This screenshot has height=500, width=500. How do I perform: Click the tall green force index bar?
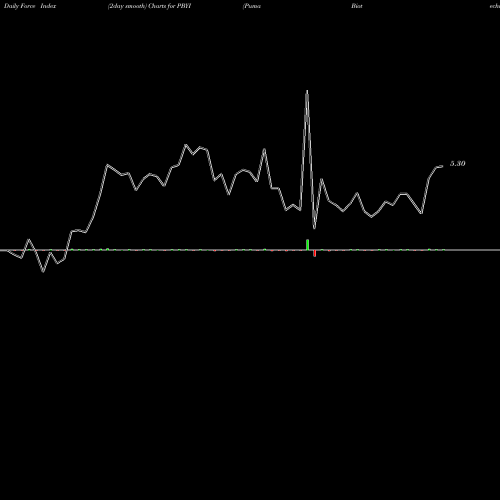307,244
